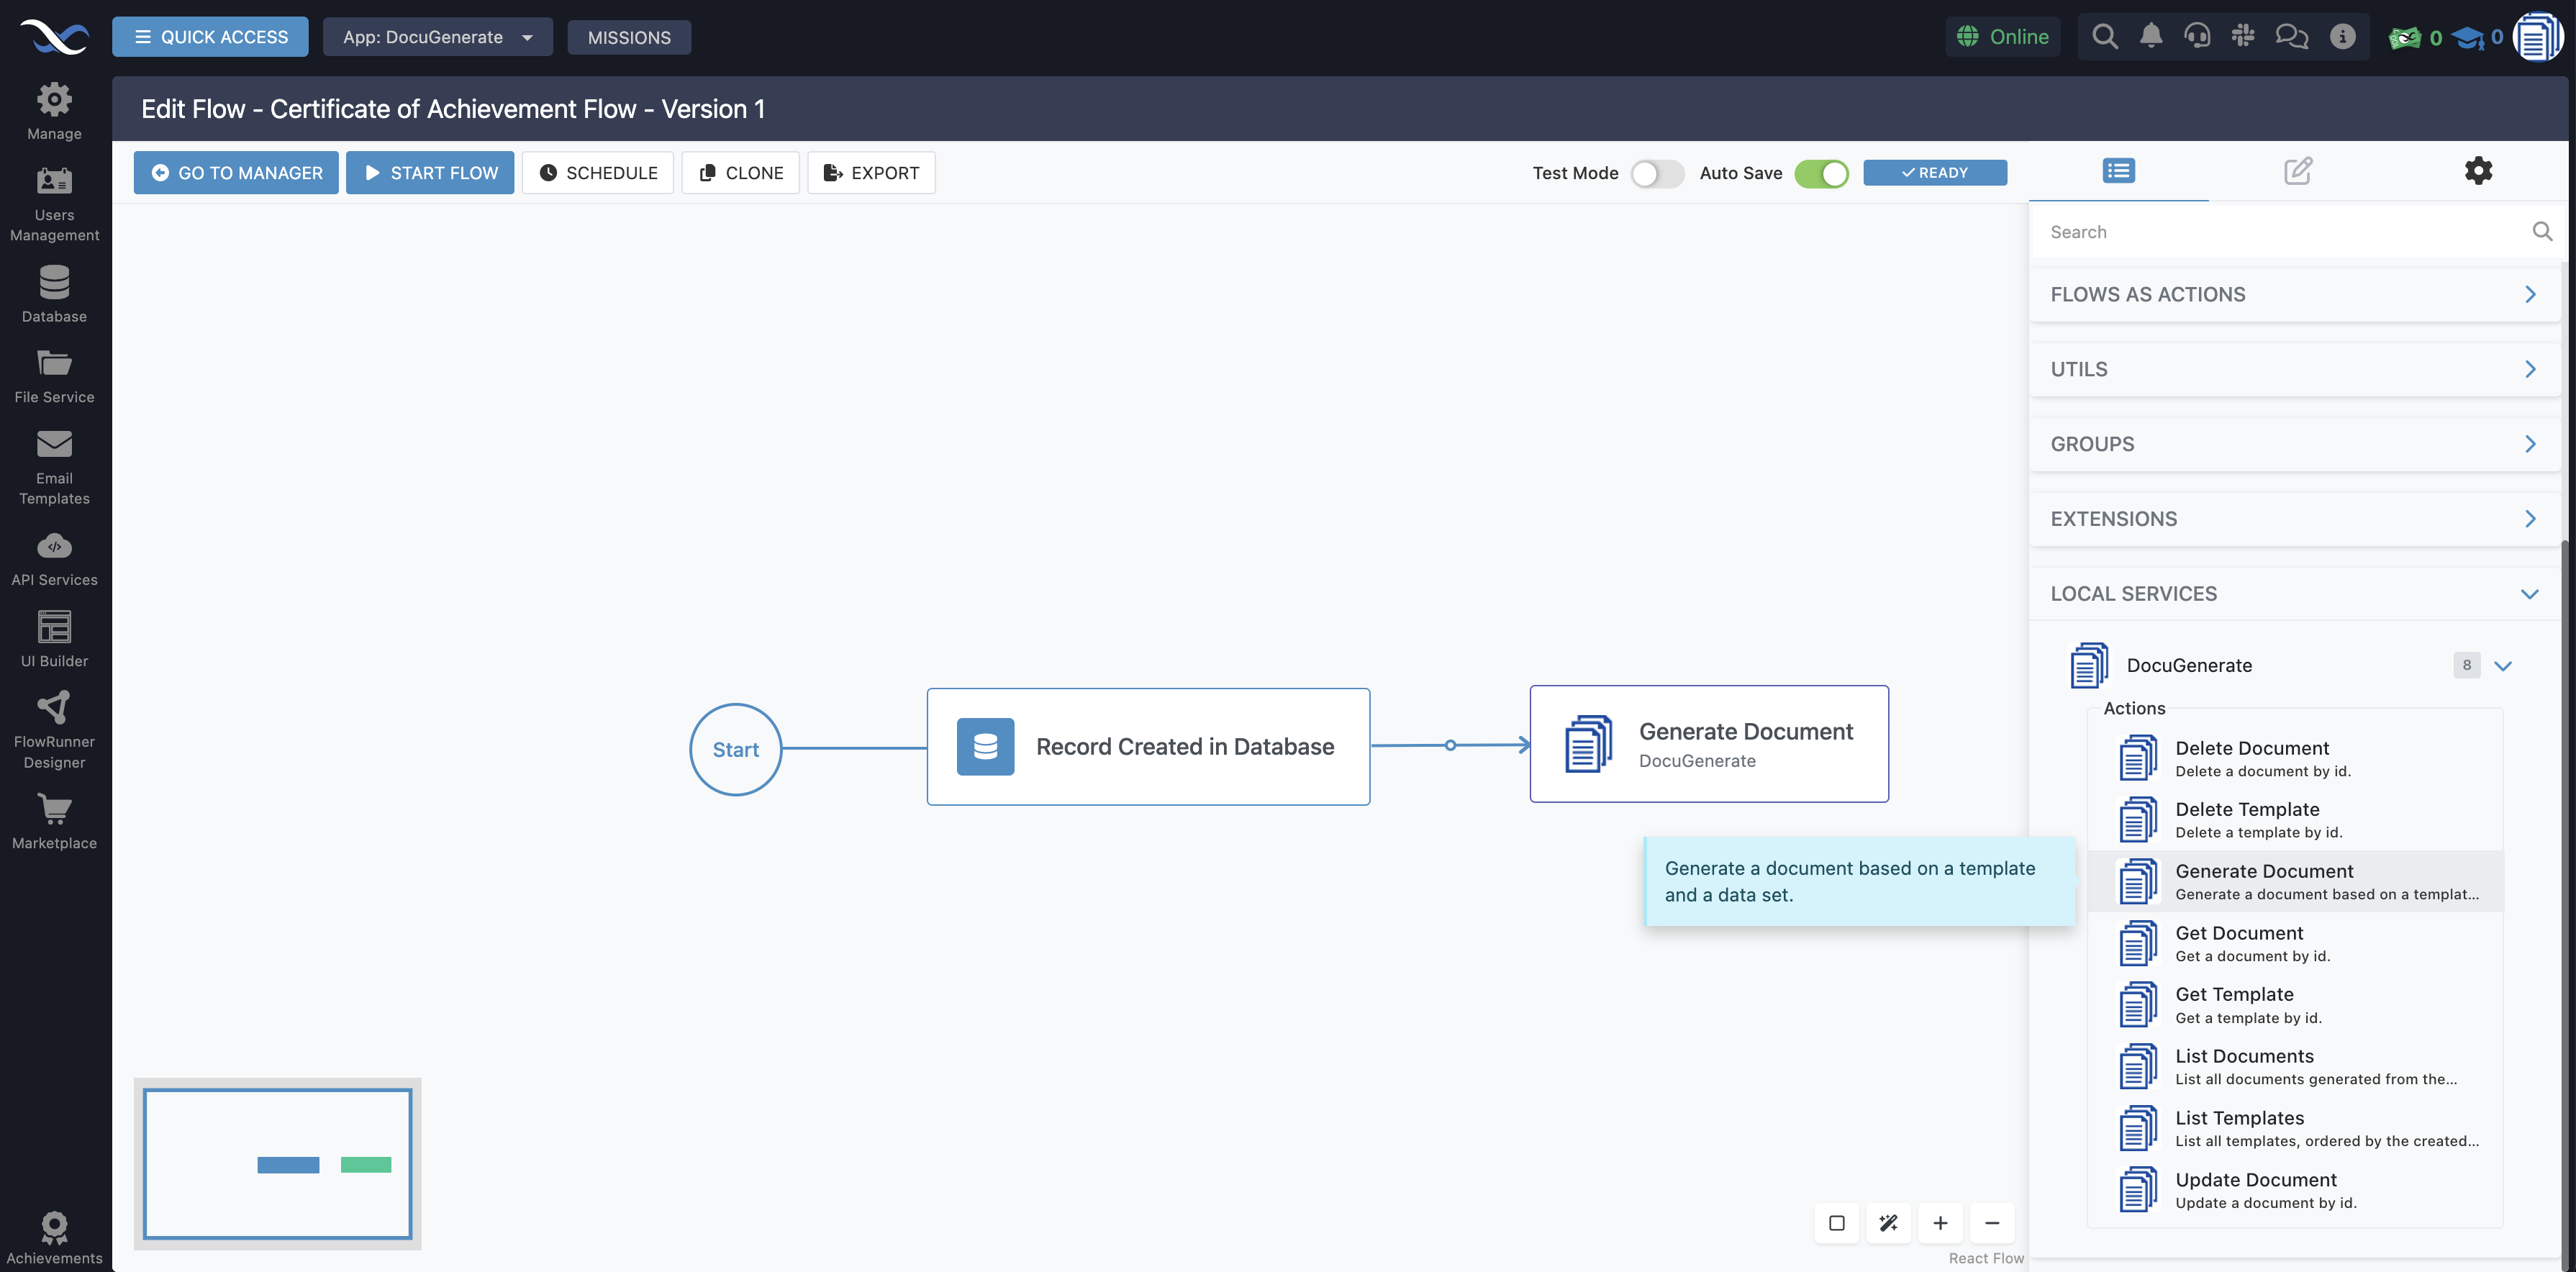Click the GO TO MANAGER button
The image size is (2576, 1272).
coord(235,172)
